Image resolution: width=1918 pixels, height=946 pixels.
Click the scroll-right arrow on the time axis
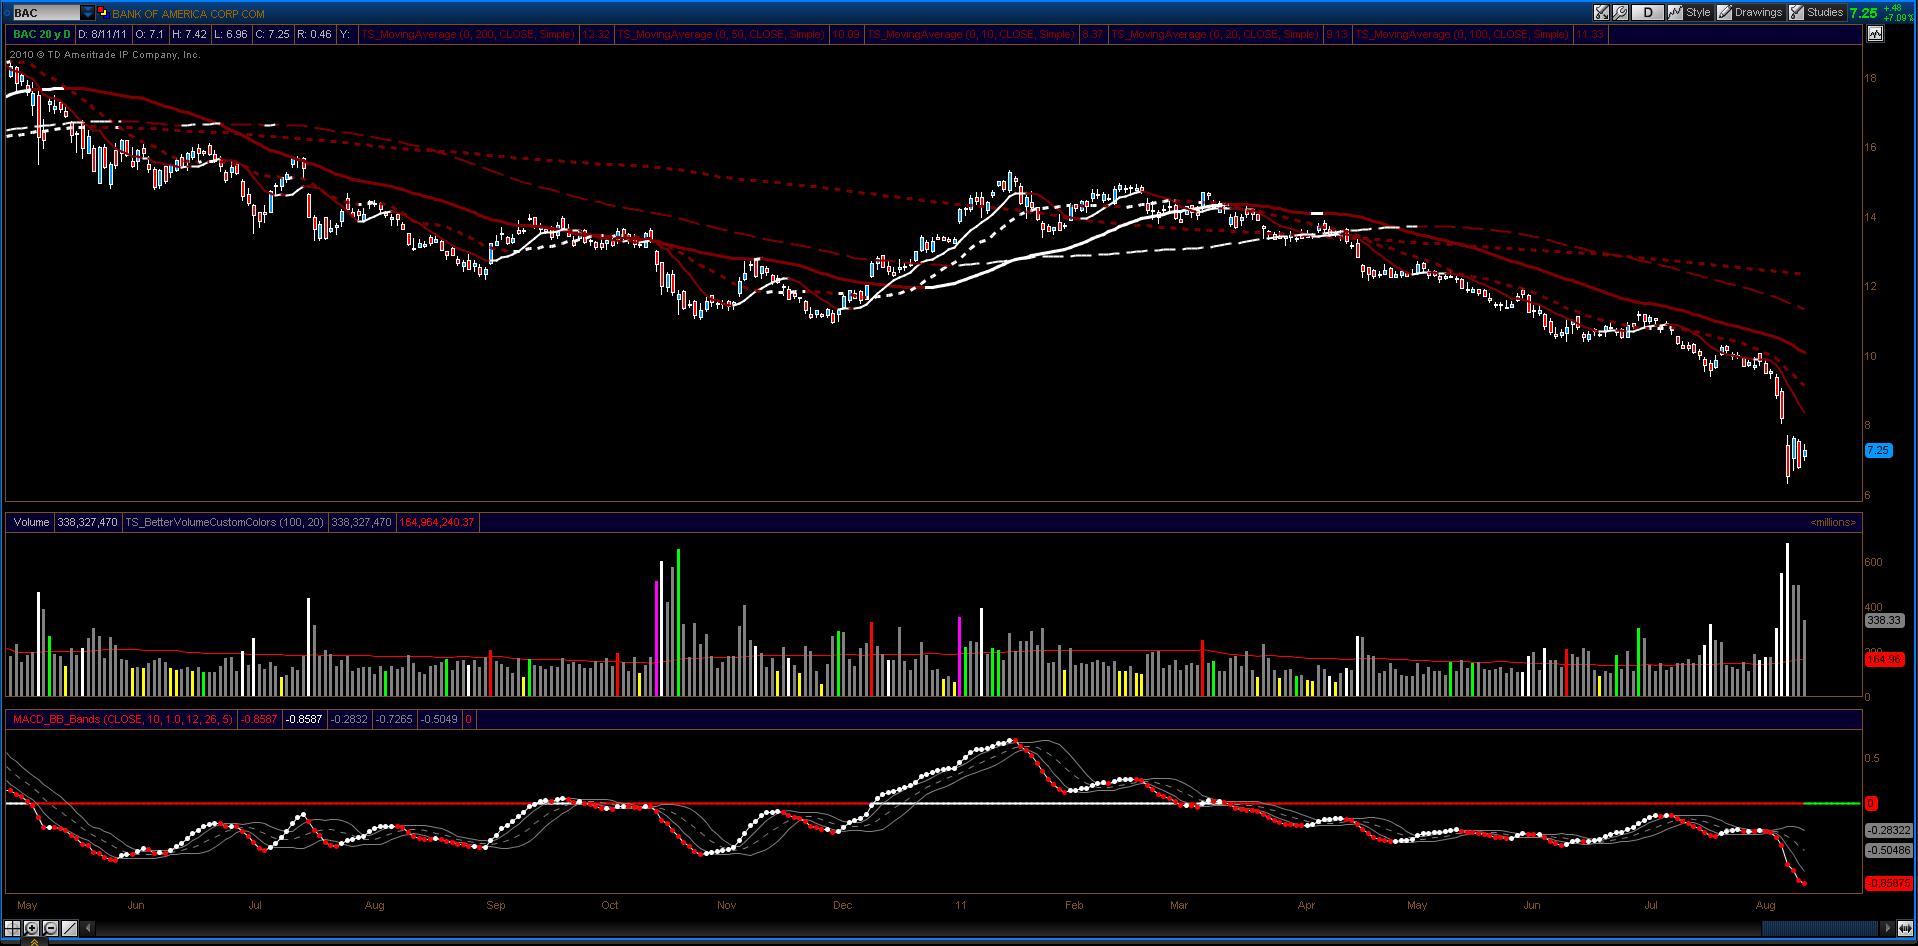click(1888, 928)
